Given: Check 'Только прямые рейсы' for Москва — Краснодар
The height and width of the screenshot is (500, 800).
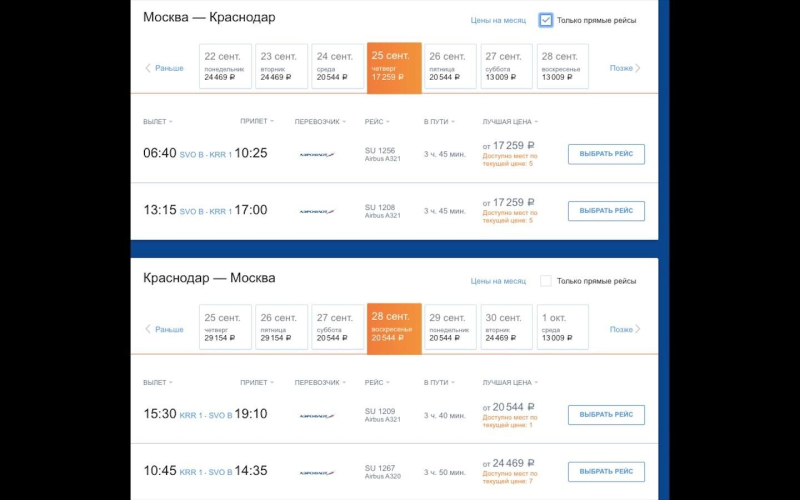Looking at the screenshot, I should point(546,20).
